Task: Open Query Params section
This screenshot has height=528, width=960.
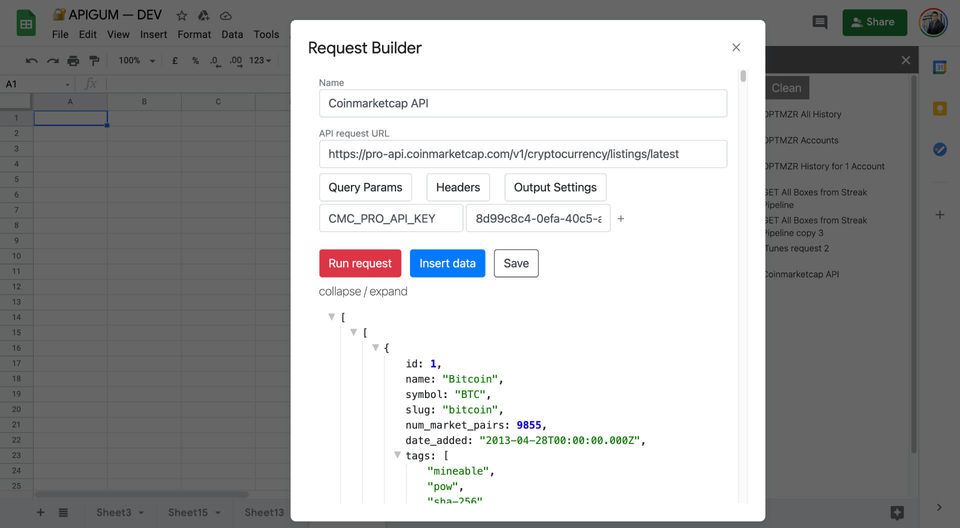Action: (x=366, y=187)
